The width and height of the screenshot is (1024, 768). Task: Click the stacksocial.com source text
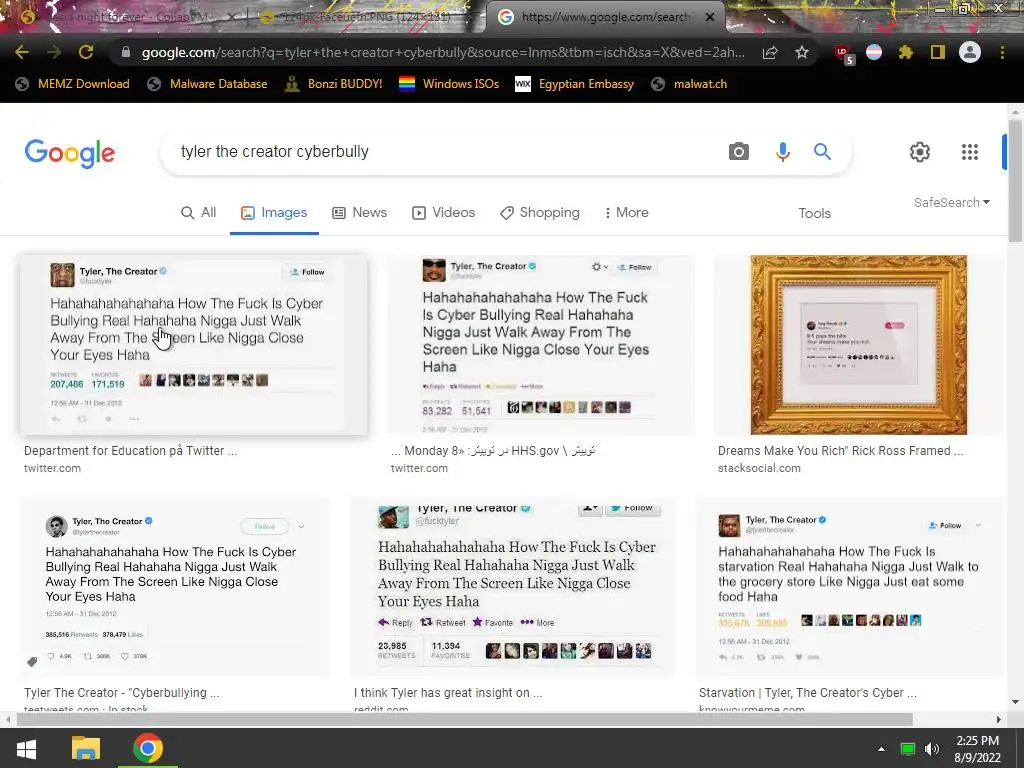pos(759,468)
